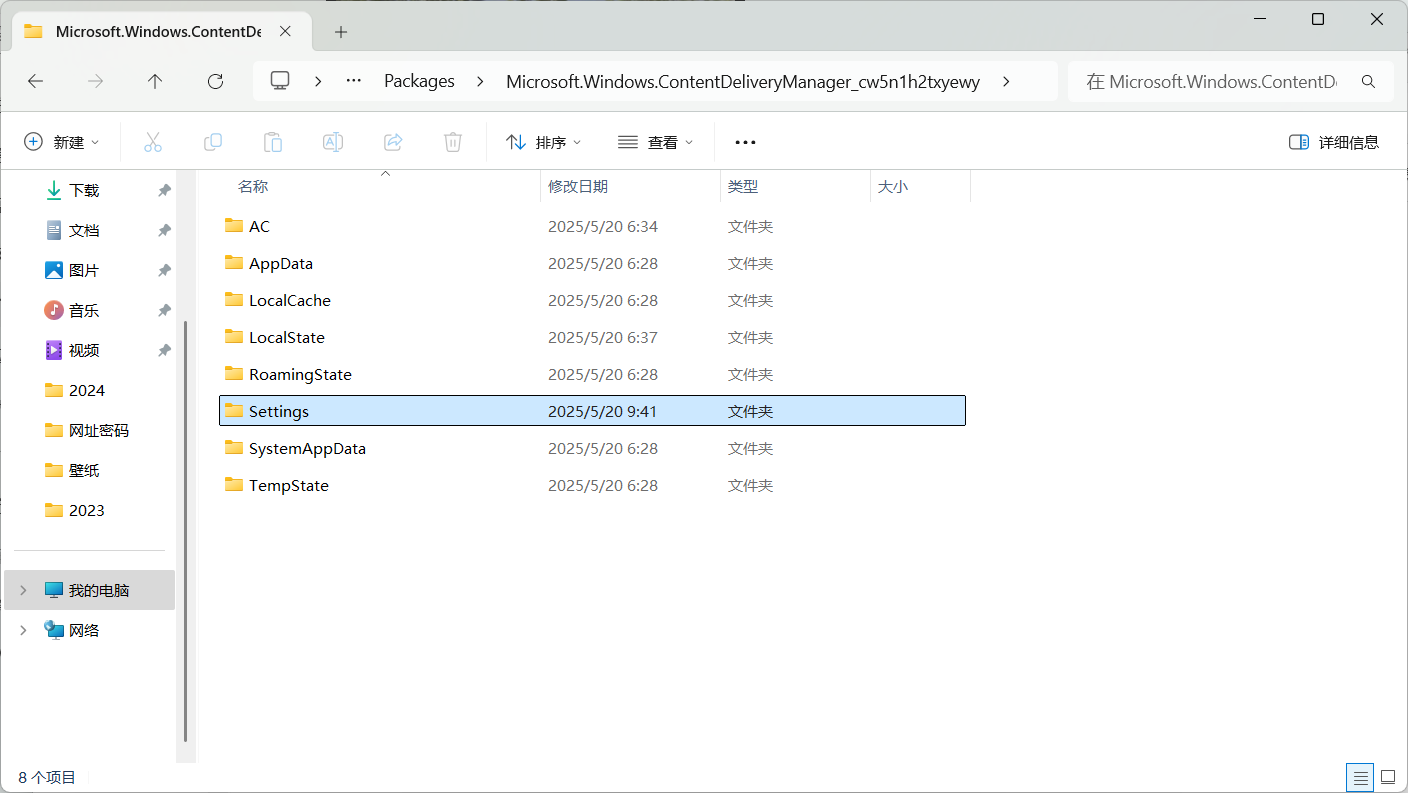Switch to large icons view in status bar

[x=1387, y=777]
